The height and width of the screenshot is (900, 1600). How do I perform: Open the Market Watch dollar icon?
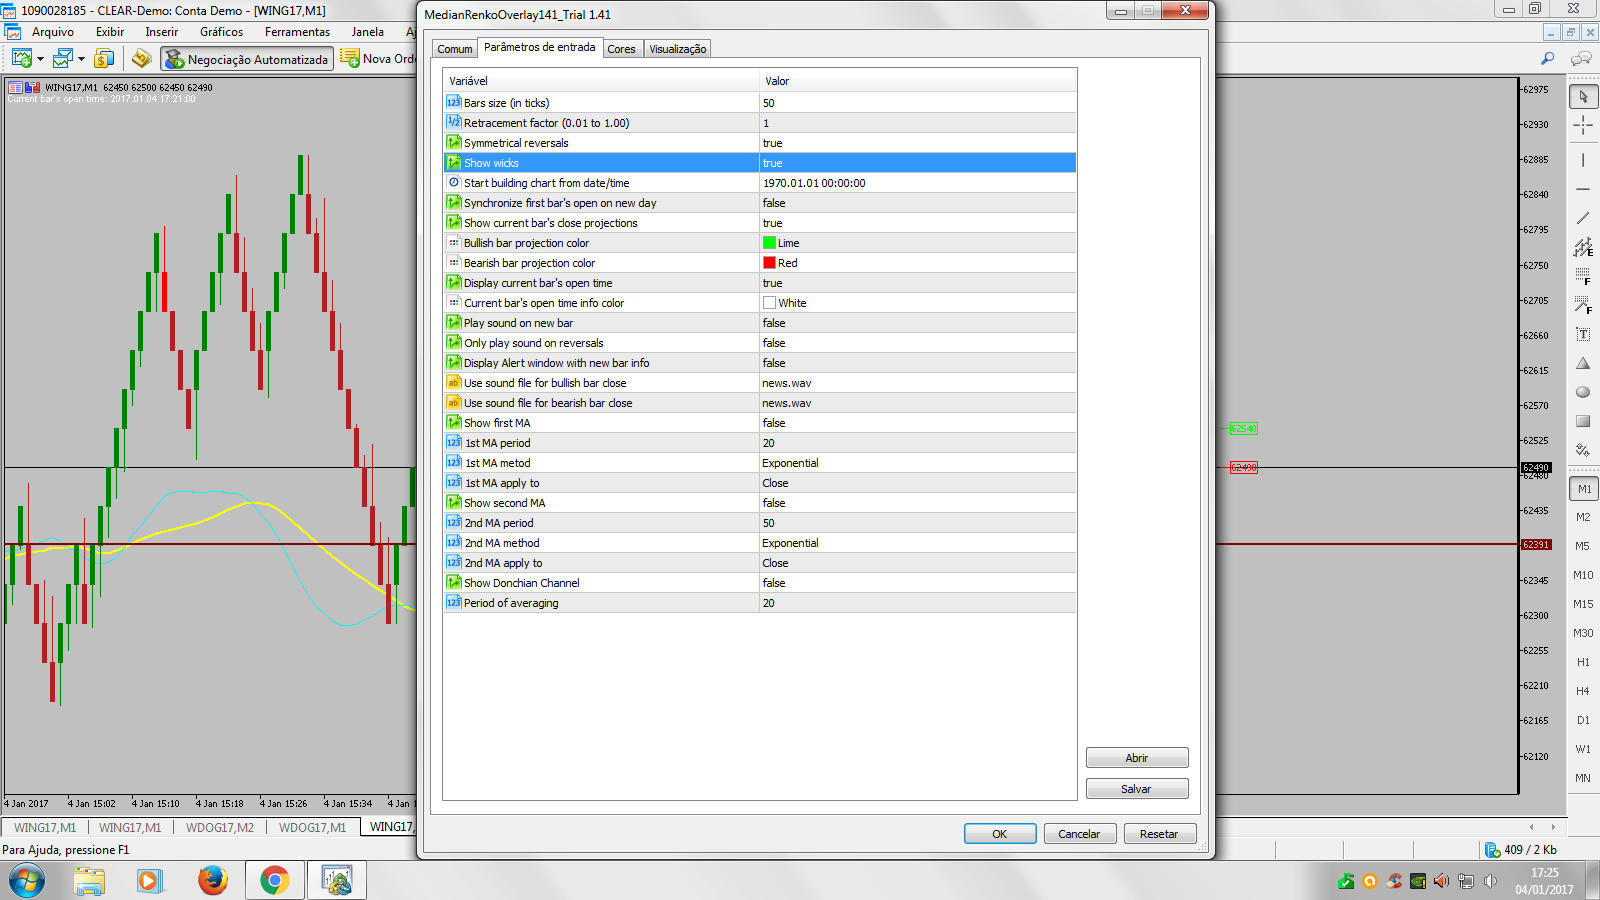click(x=104, y=59)
